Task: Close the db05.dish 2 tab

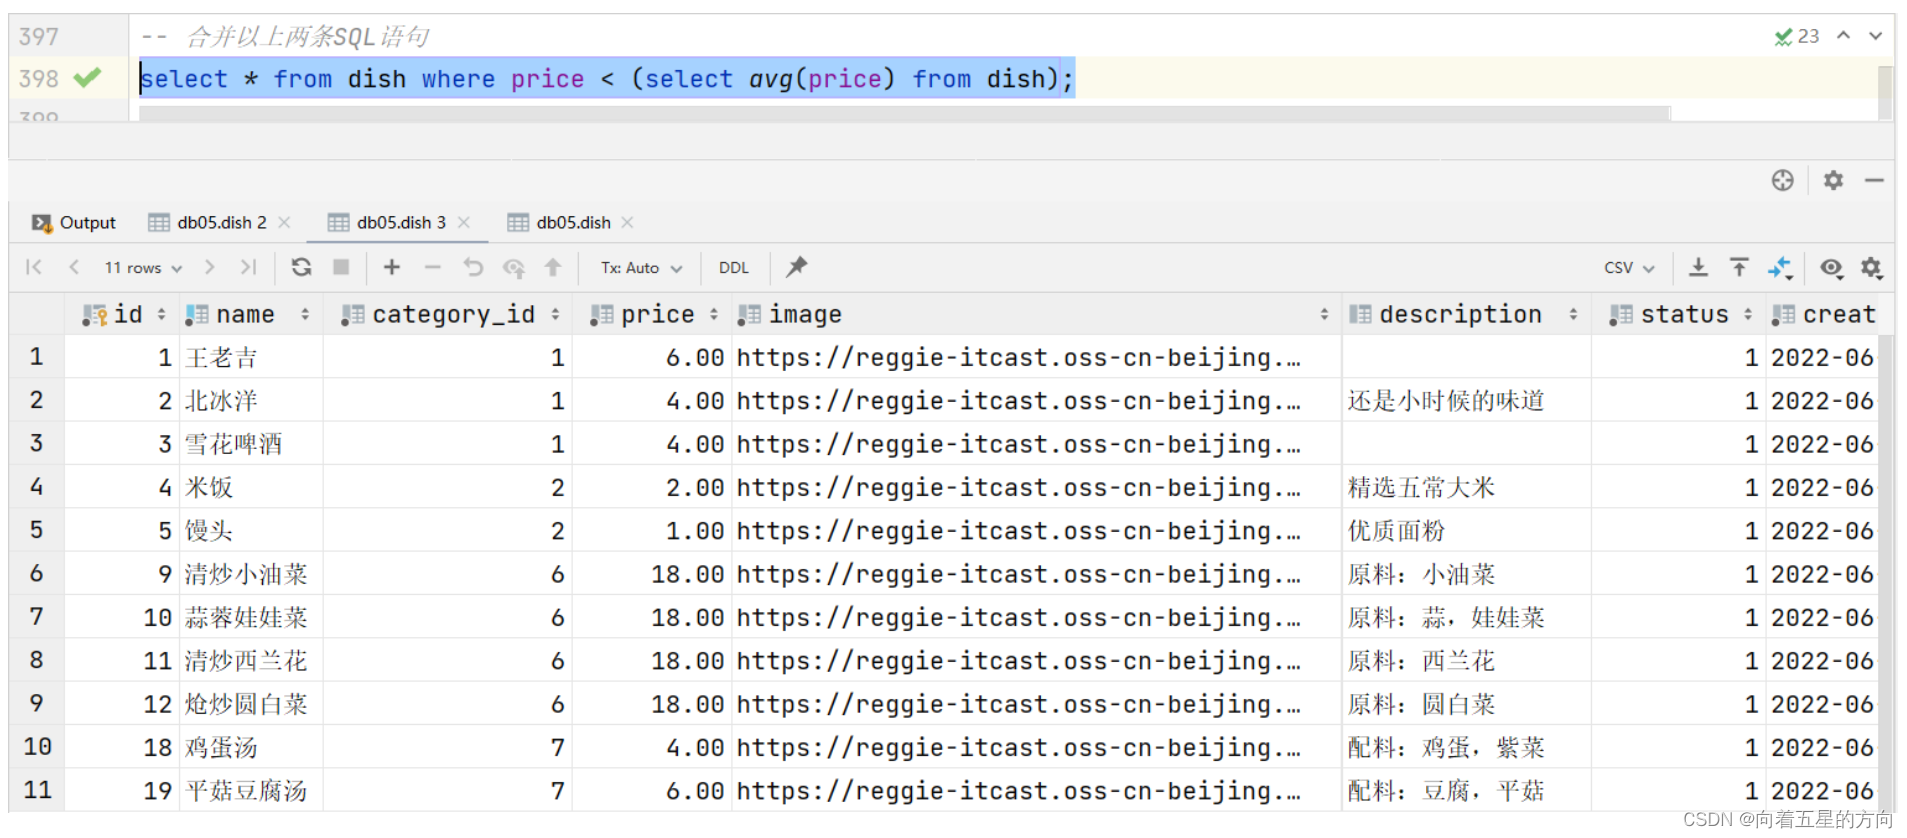Action: tap(284, 222)
